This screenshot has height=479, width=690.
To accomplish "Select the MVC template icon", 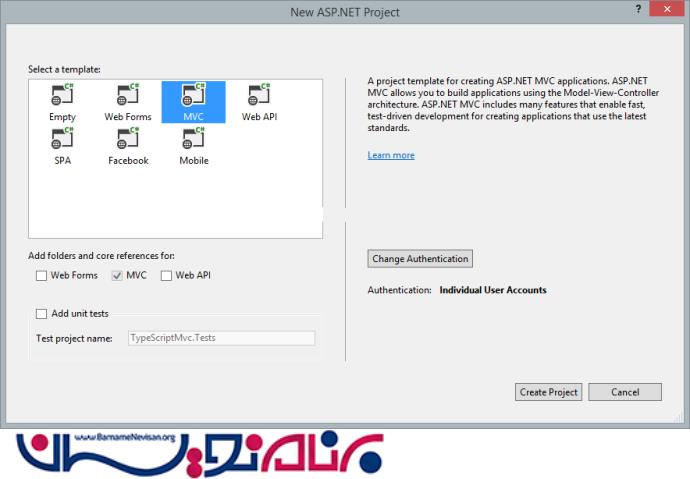I will point(193,95).
